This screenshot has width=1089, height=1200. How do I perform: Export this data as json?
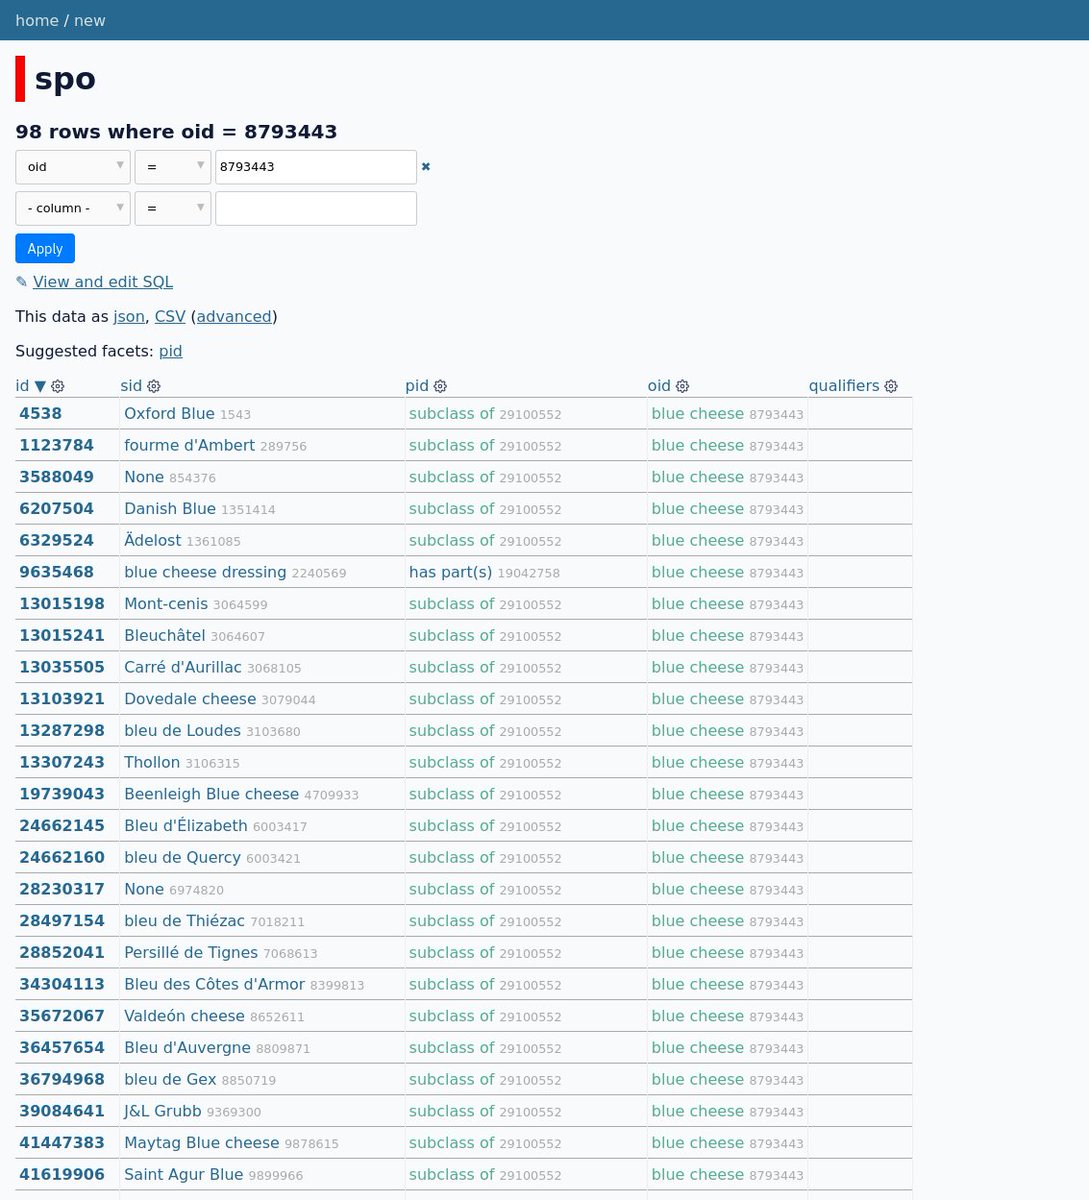[x=128, y=316]
